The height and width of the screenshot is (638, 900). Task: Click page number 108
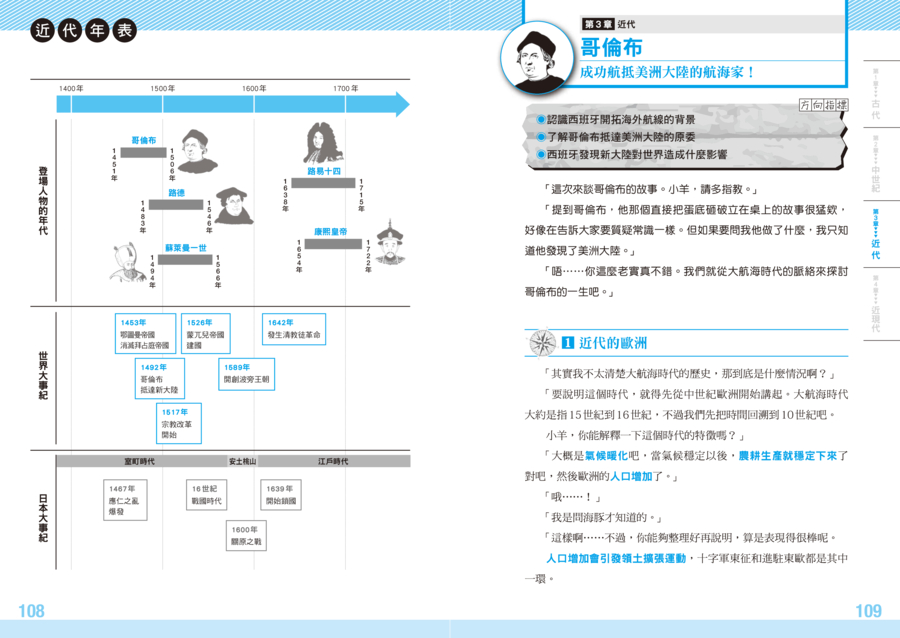point(31,610)
